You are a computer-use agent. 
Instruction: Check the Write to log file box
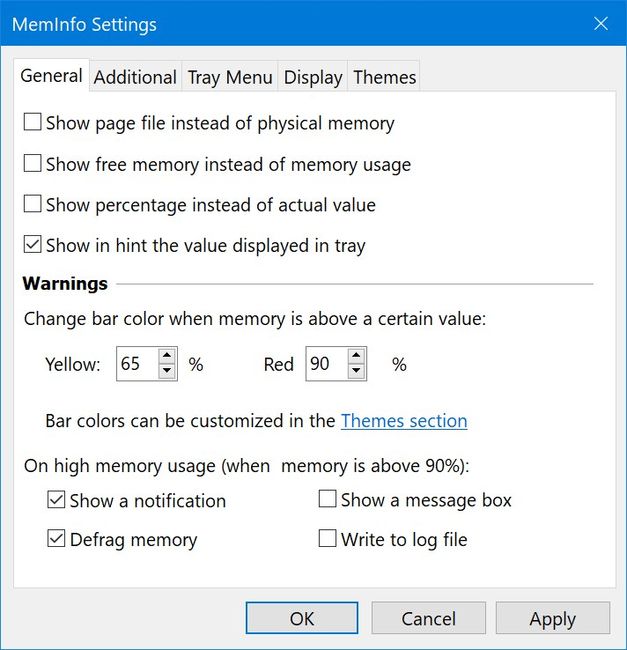[327, 540]
